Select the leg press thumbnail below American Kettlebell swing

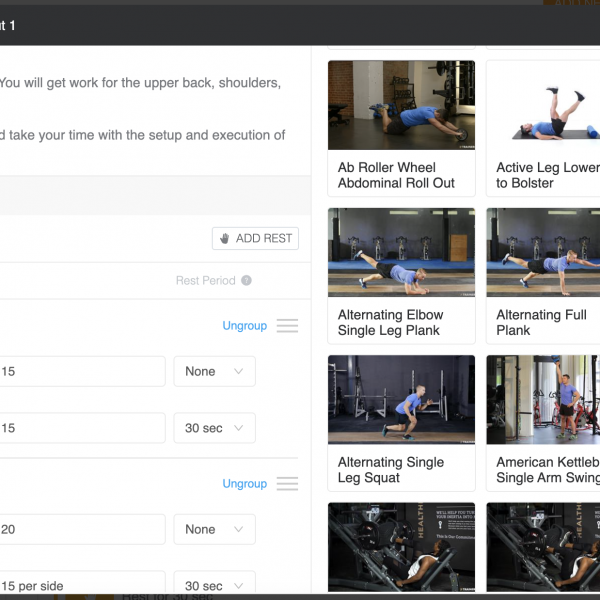point(543,547)
